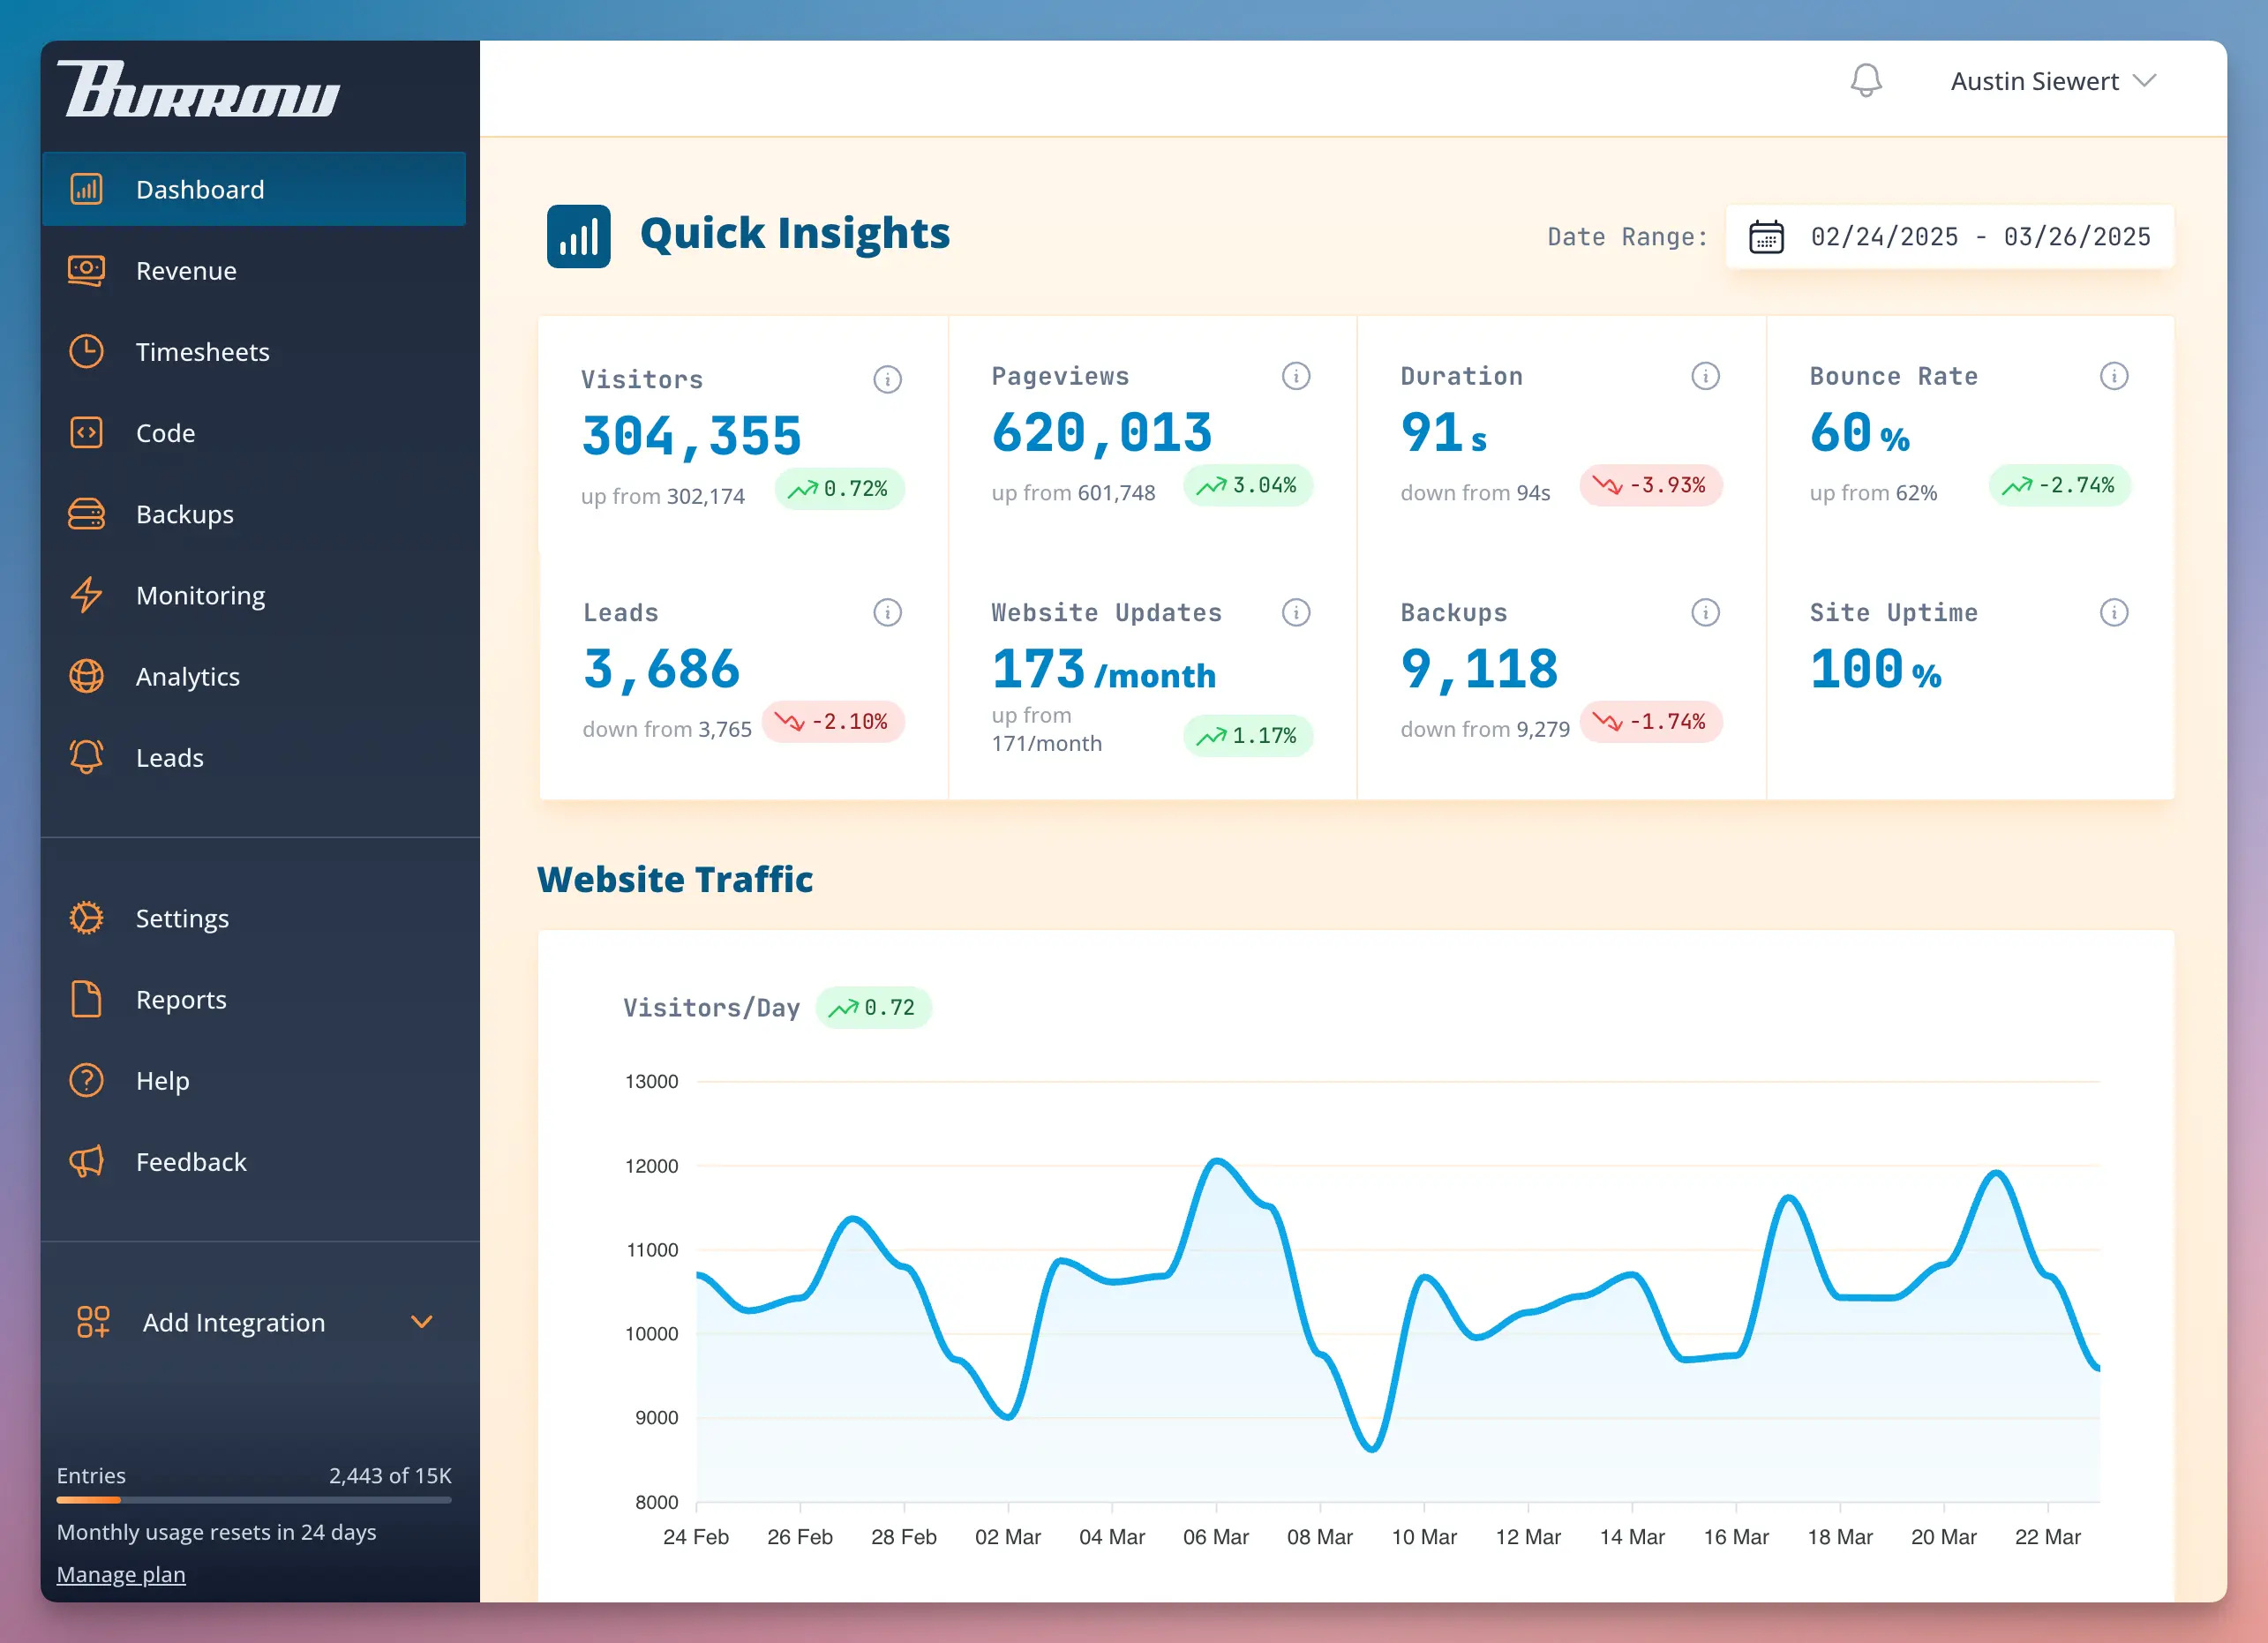Viewport: 2268px width, 1643px height.
Task: Click the Code brackets icon
Action: click(x=86, y=432)
